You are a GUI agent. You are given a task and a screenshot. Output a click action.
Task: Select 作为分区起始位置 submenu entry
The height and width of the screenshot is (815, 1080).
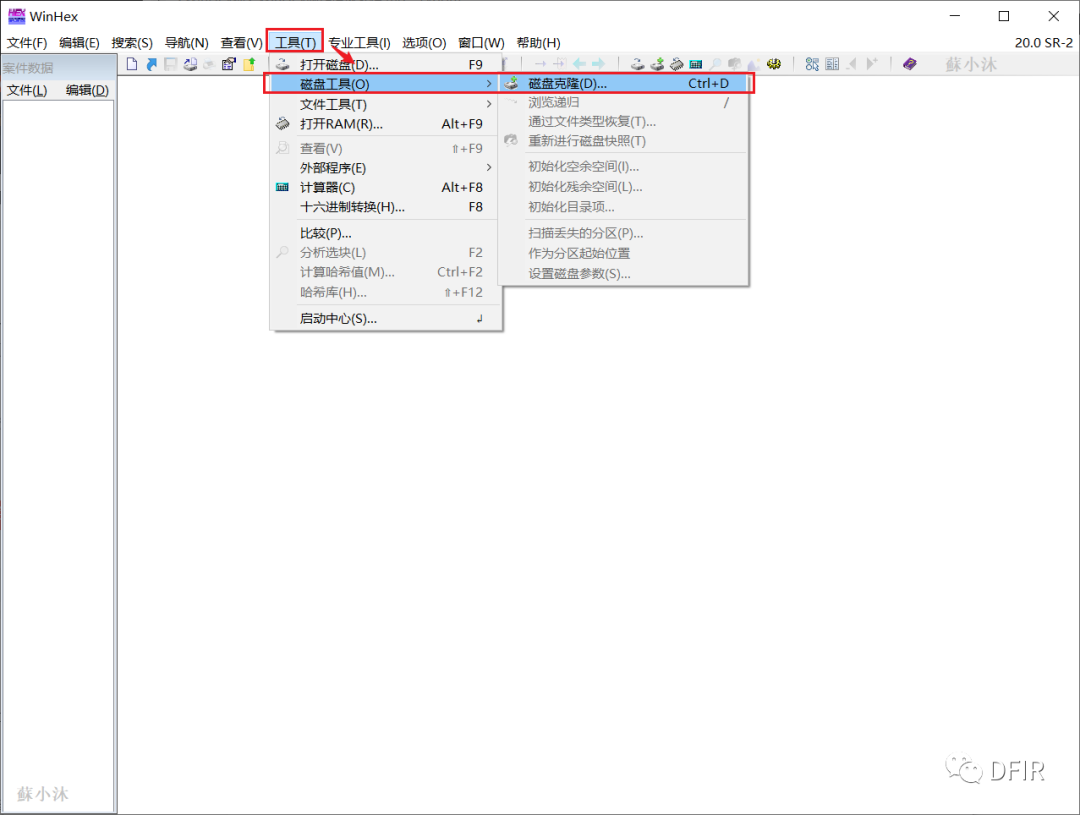tap(623, 253)
